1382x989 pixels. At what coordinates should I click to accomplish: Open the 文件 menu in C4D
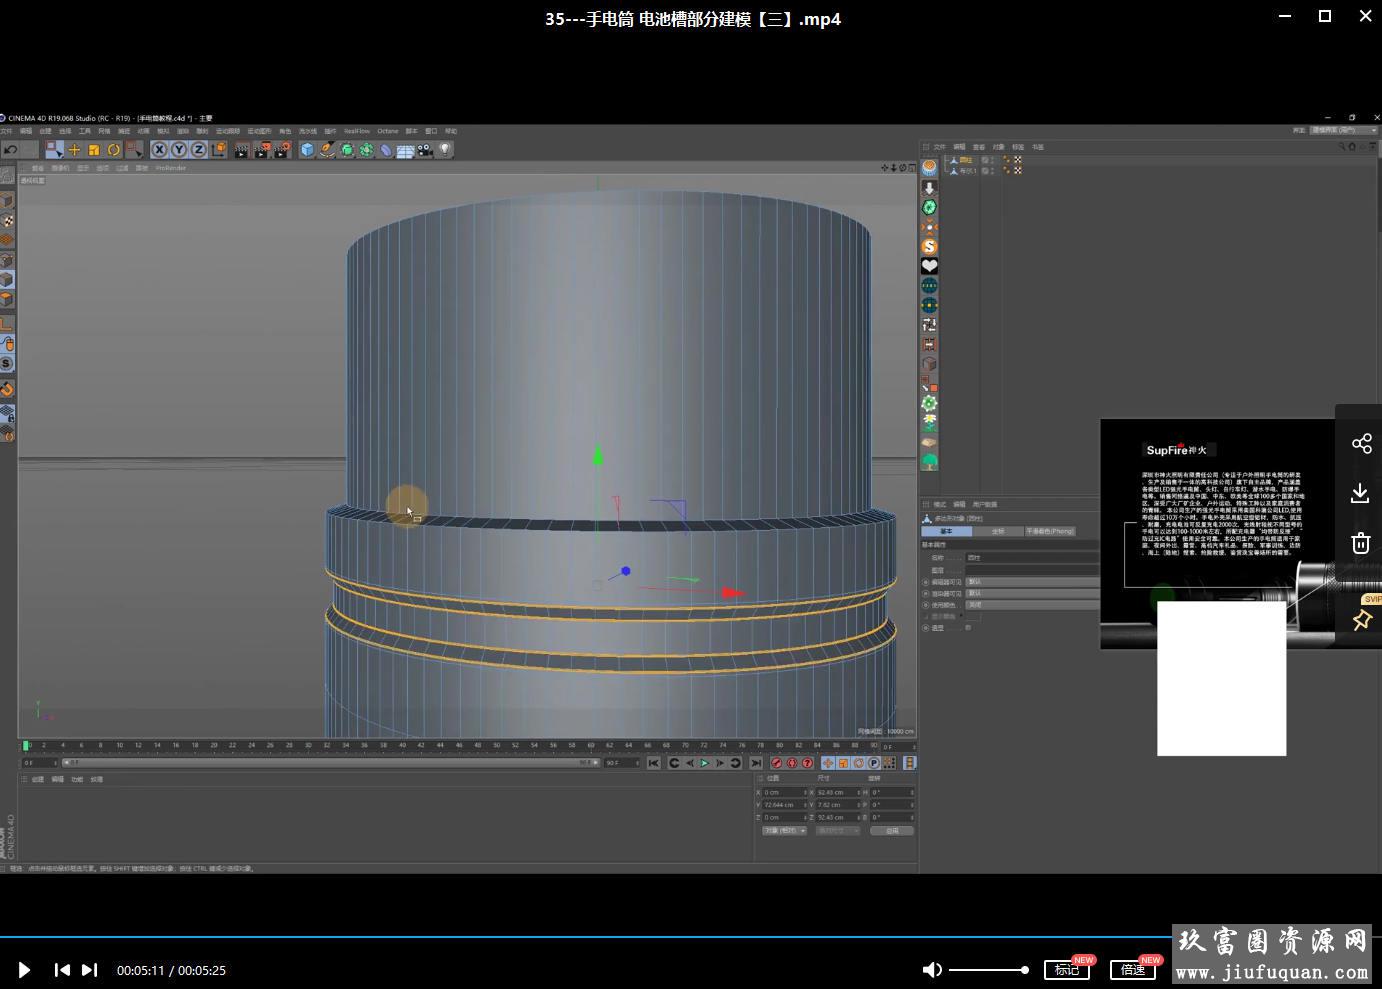pos(6,131)
